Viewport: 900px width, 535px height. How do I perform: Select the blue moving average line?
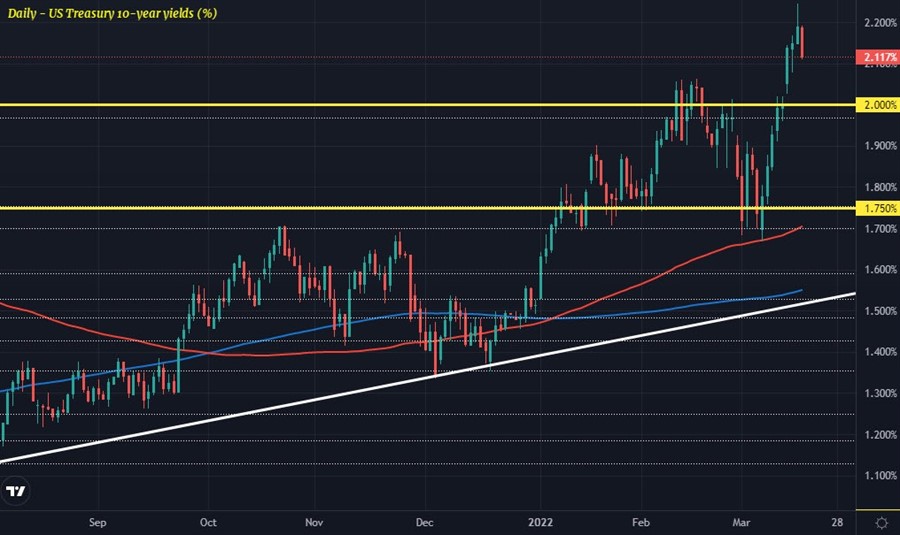(x=300, y=330)
